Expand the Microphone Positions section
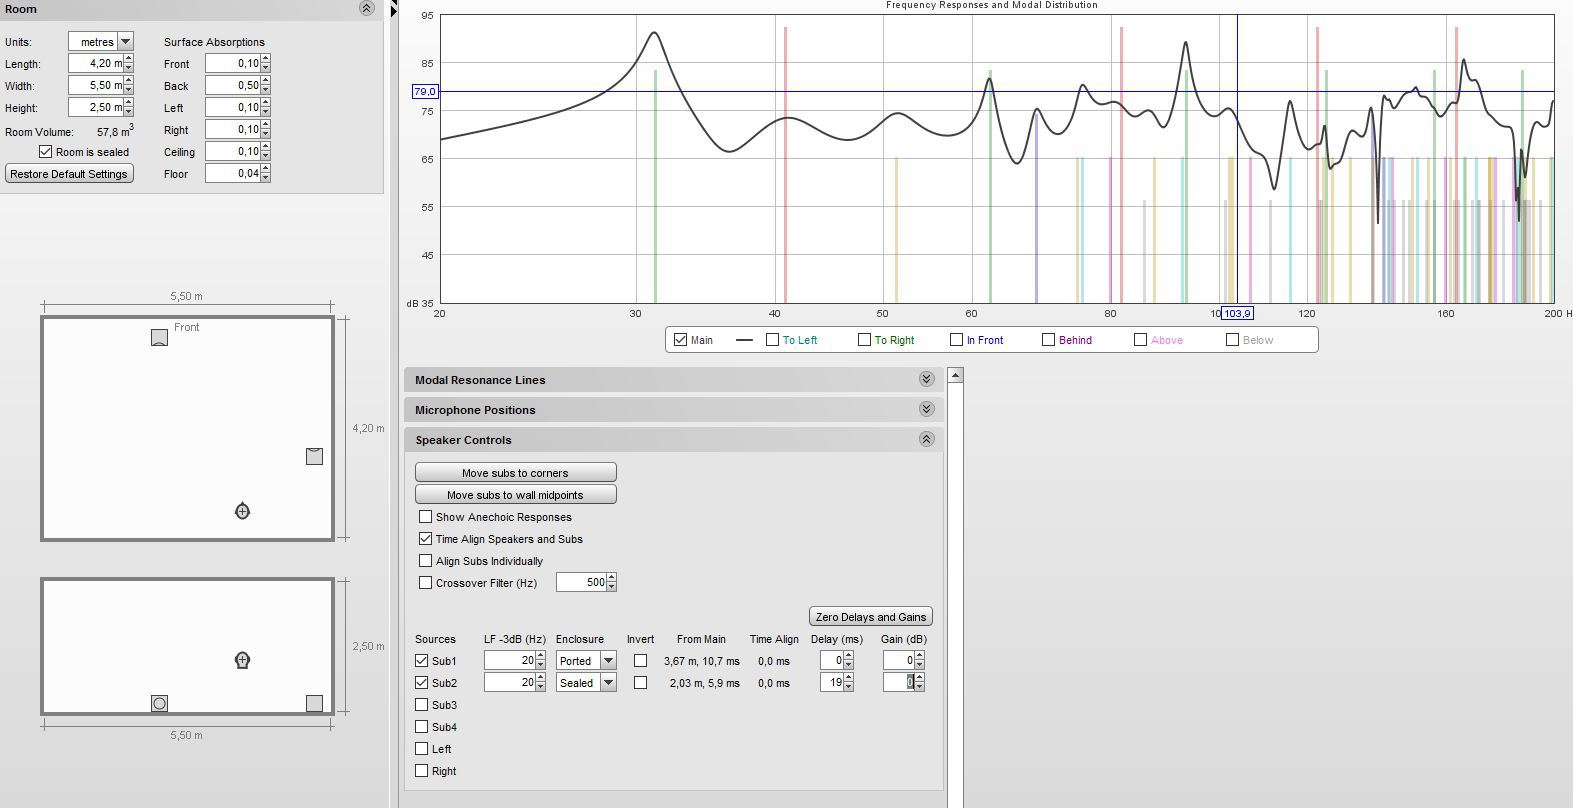The width and height of the screenshot is (1573, 808). (926, 410)
